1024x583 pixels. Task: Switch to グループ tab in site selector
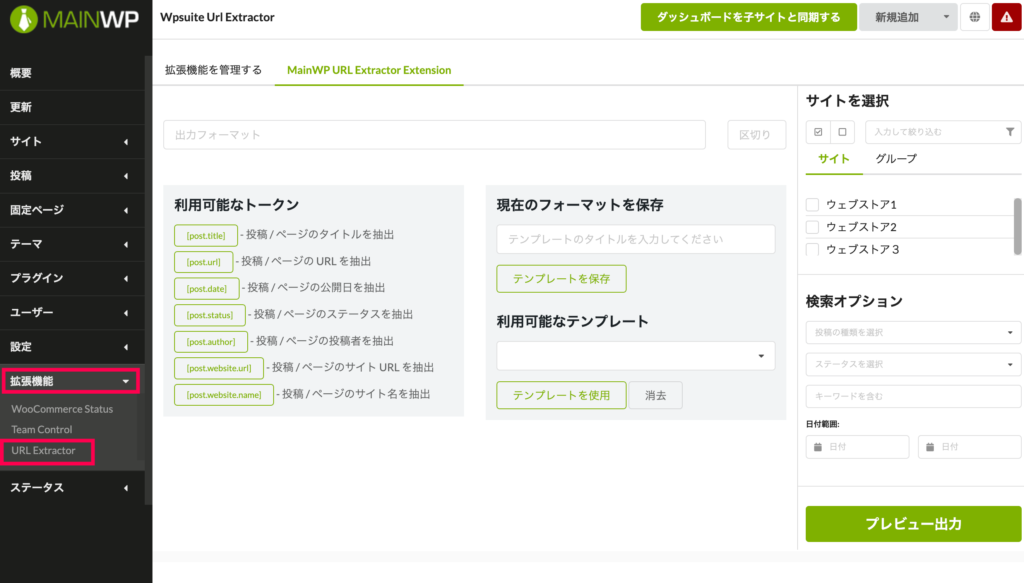coord(896,159)
